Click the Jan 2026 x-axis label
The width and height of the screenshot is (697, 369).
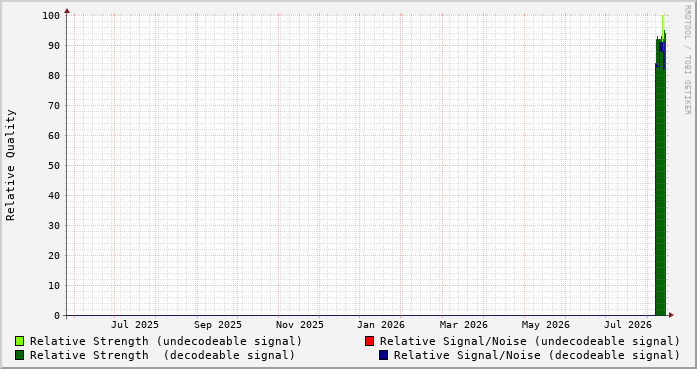(381, 325)
